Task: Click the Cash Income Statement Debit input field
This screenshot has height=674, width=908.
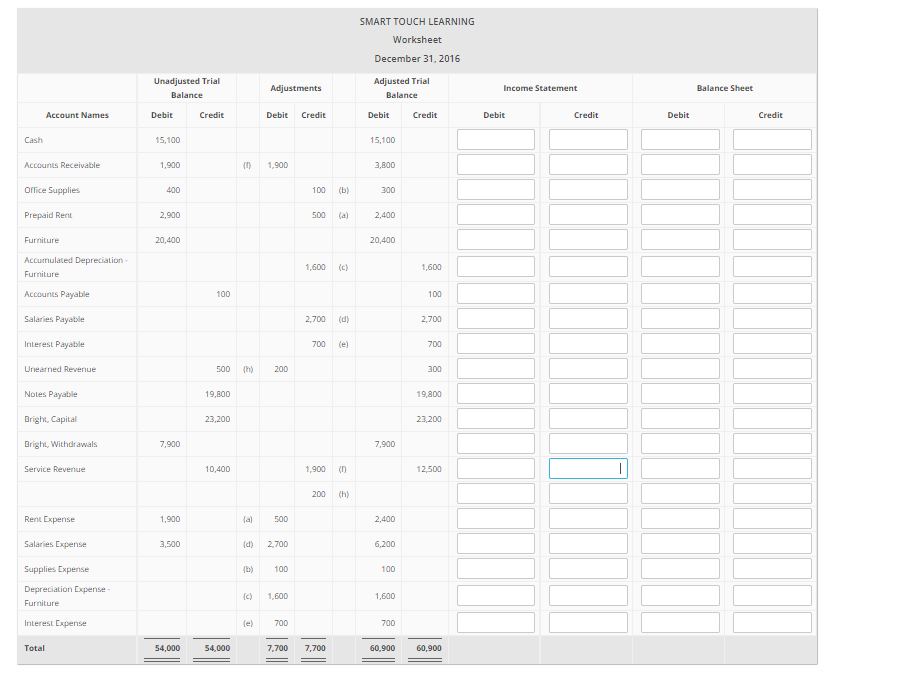Action: tap(496, 140)
